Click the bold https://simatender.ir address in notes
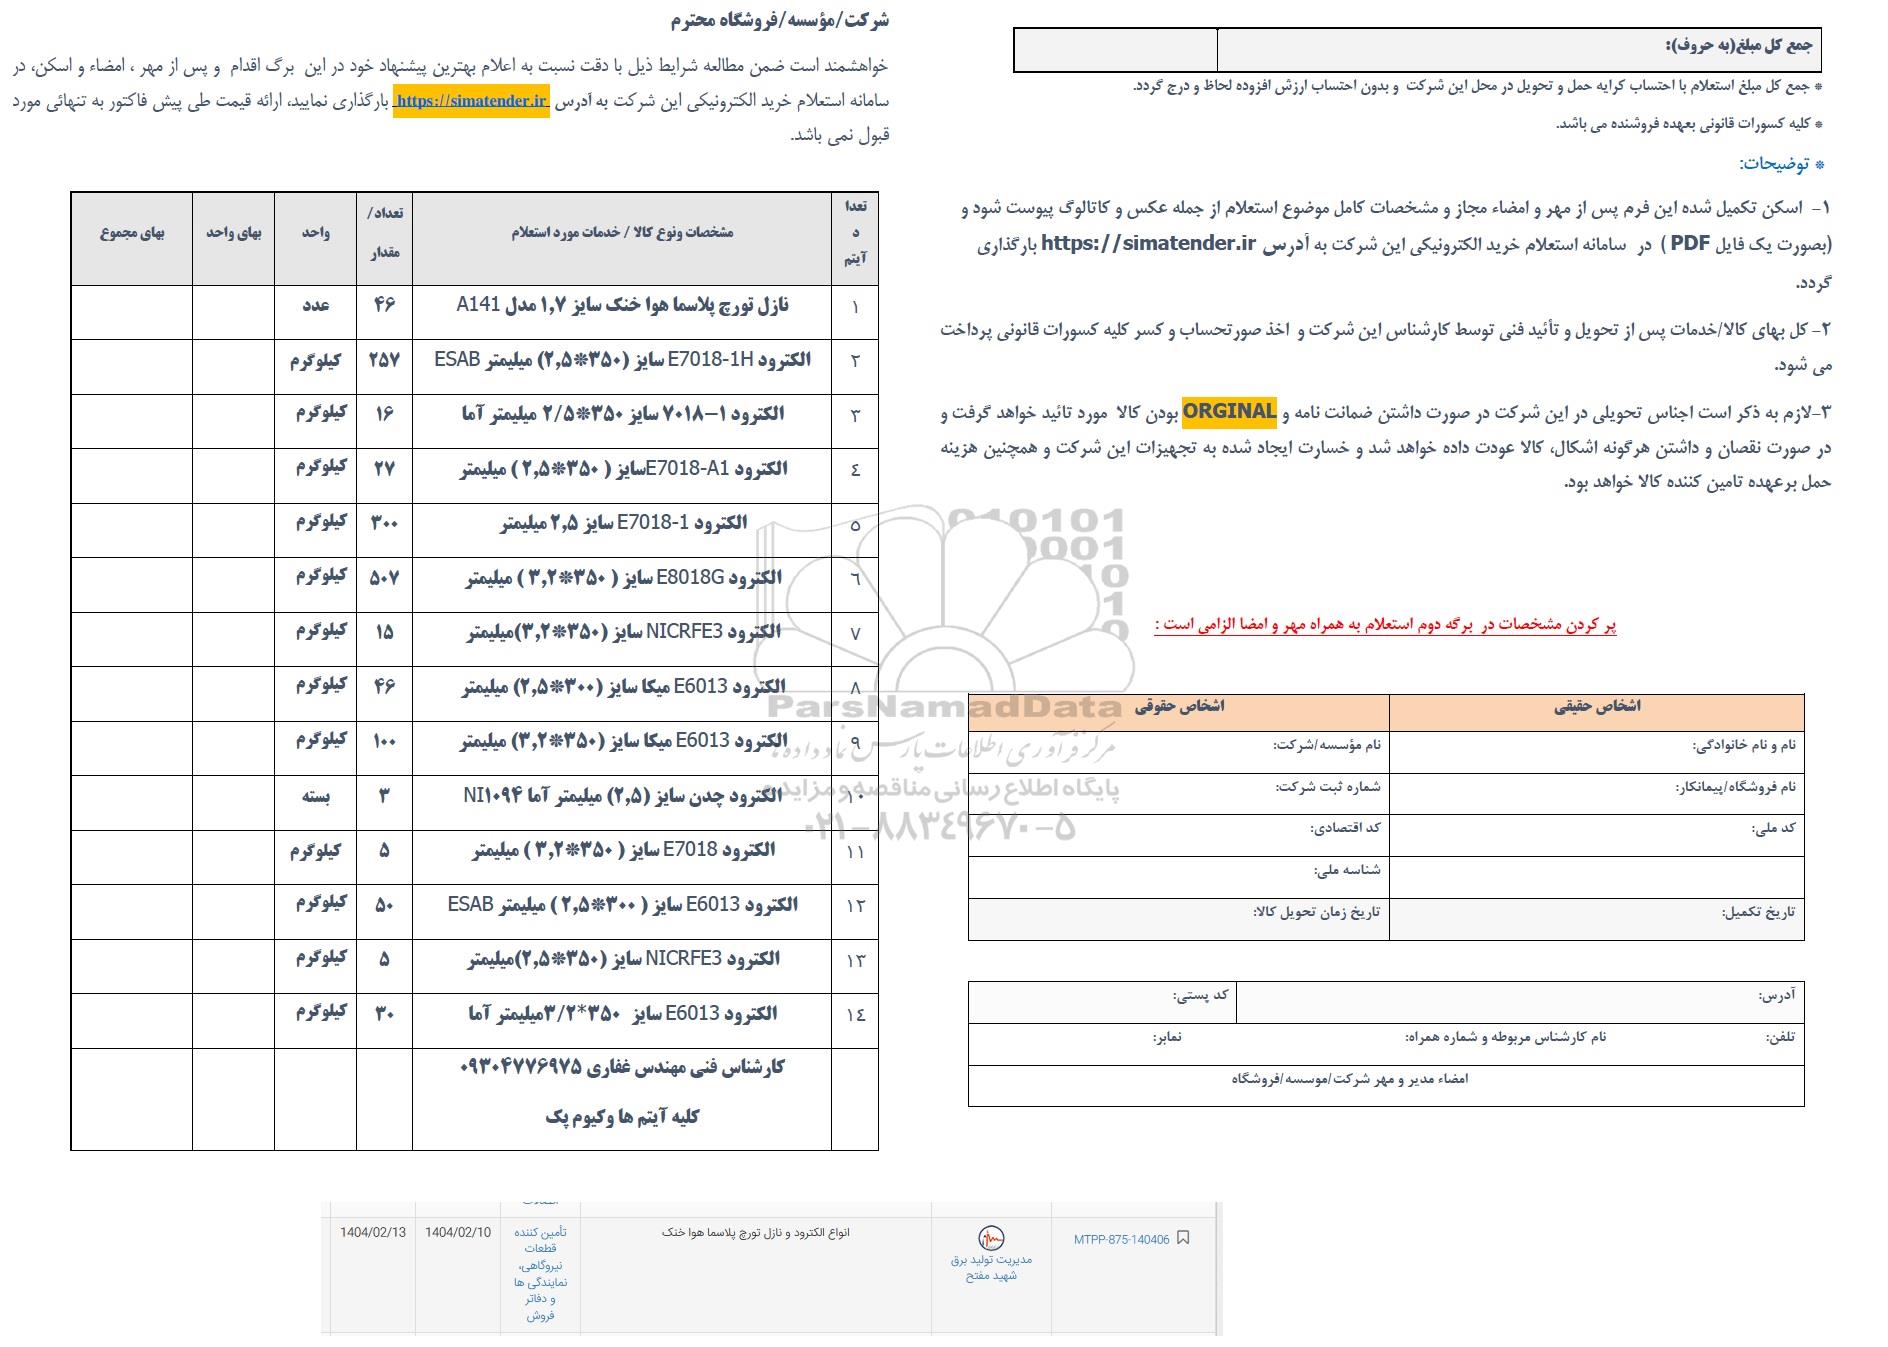The height and width of the screenshot is (1347, 1888). tap(1148, 243)
